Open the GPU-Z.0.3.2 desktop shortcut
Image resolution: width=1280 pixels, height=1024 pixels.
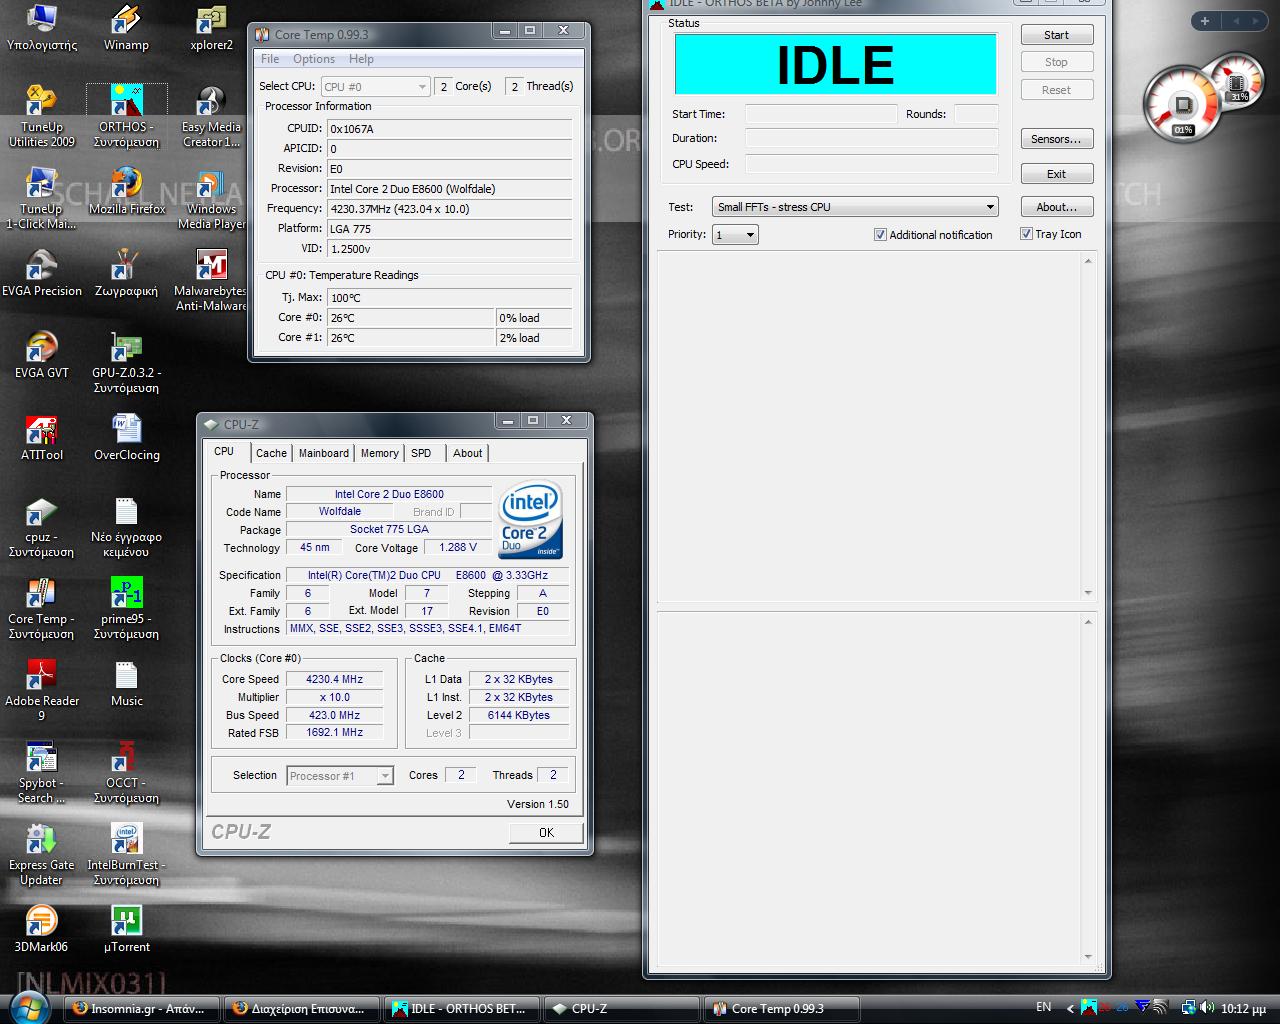point(126,363)
